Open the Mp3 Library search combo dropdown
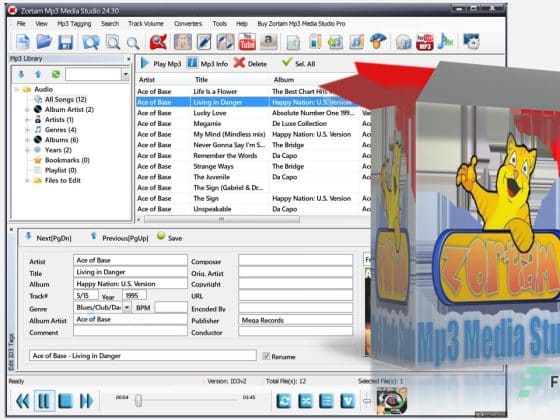 tap(126, 74)
